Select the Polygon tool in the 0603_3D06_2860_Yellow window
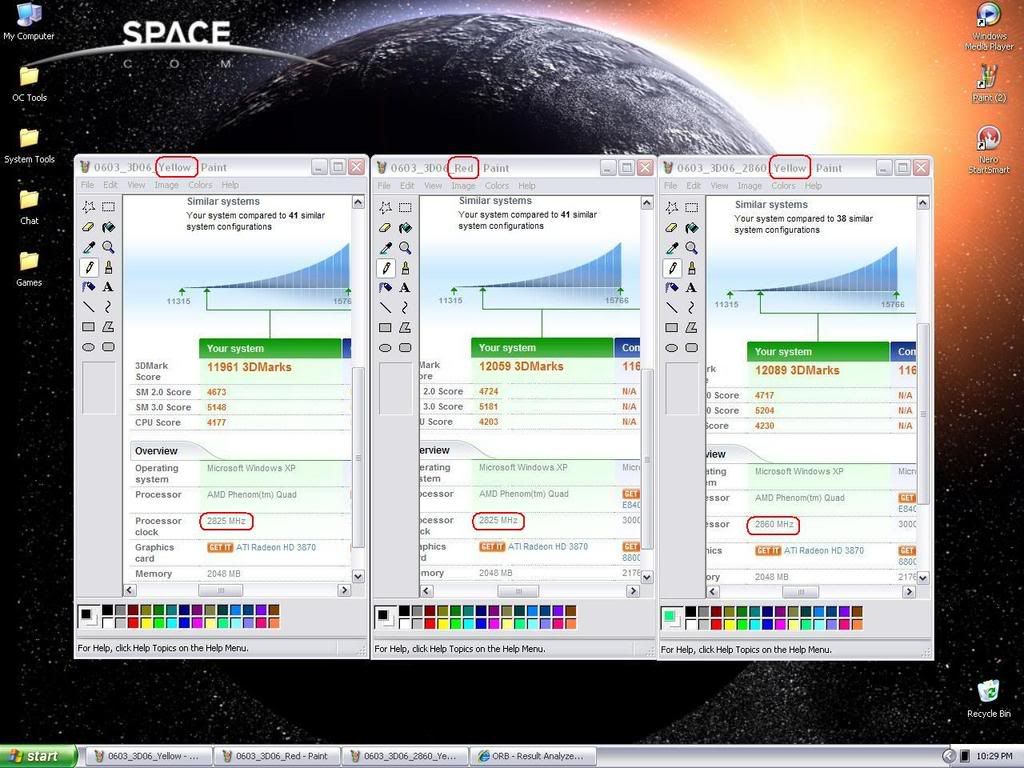Image resolution: width=1024 pixels, height=768 pixels. tap(692, 327)
